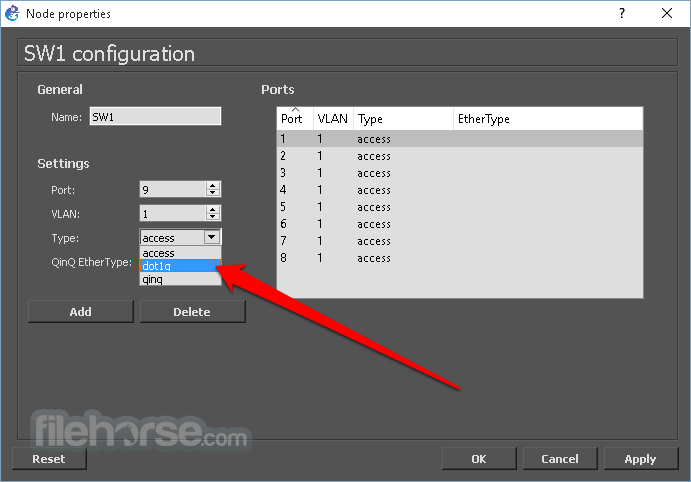
Task: Click the GNS3 app icon in title bar
Action: coord(12,13)
